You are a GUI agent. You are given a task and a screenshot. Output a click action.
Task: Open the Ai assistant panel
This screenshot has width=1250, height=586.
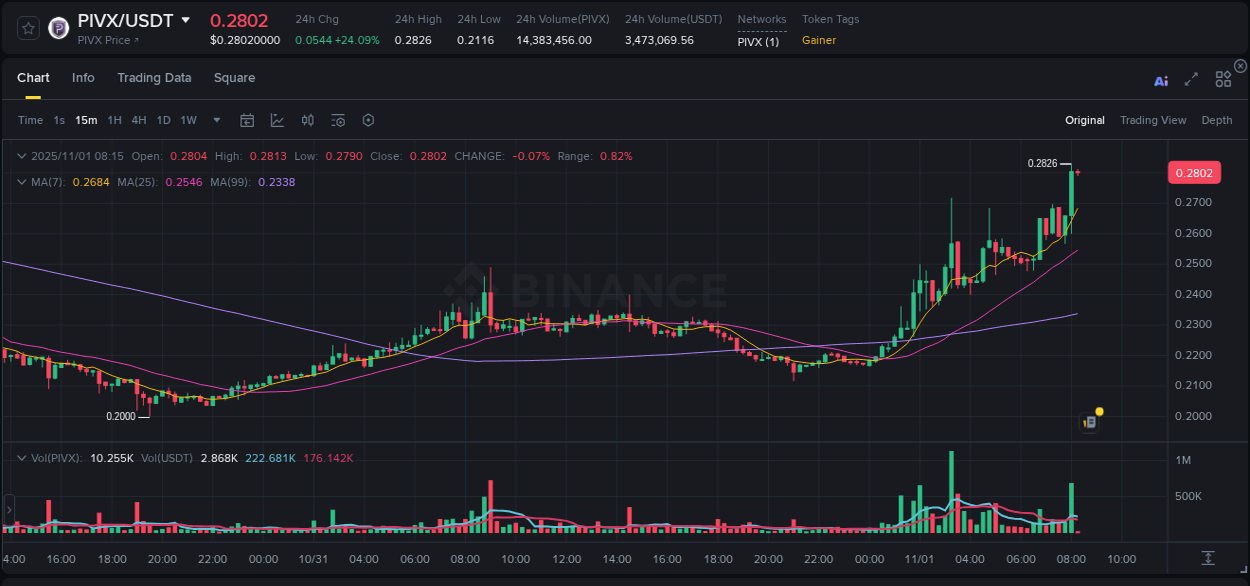coord(1160,80)
